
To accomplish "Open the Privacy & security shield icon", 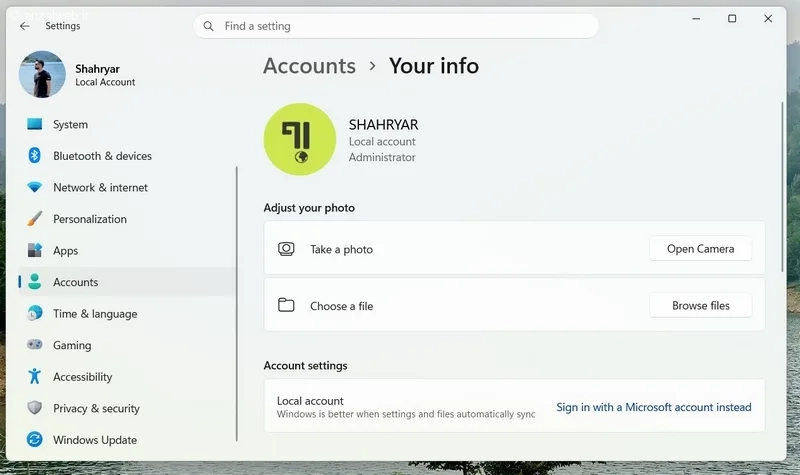I will coord(35,408).
